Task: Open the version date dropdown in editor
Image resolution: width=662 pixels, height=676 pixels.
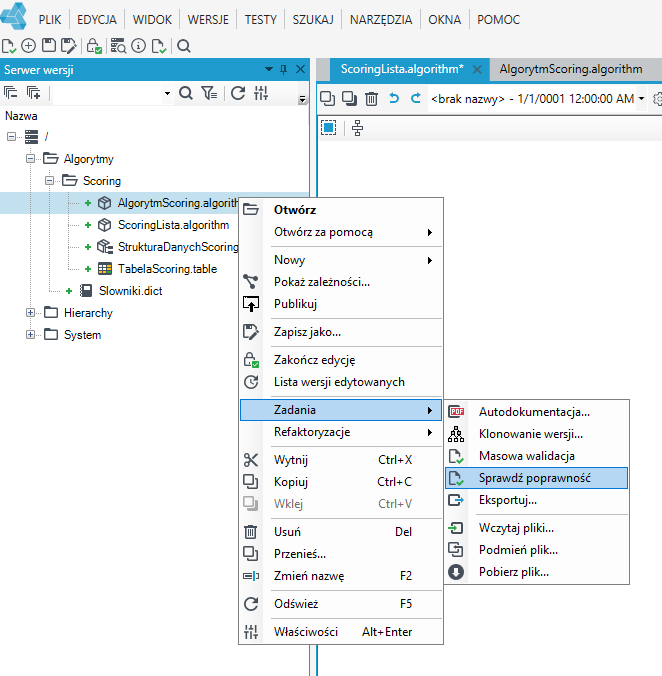Action: point(641,99)
